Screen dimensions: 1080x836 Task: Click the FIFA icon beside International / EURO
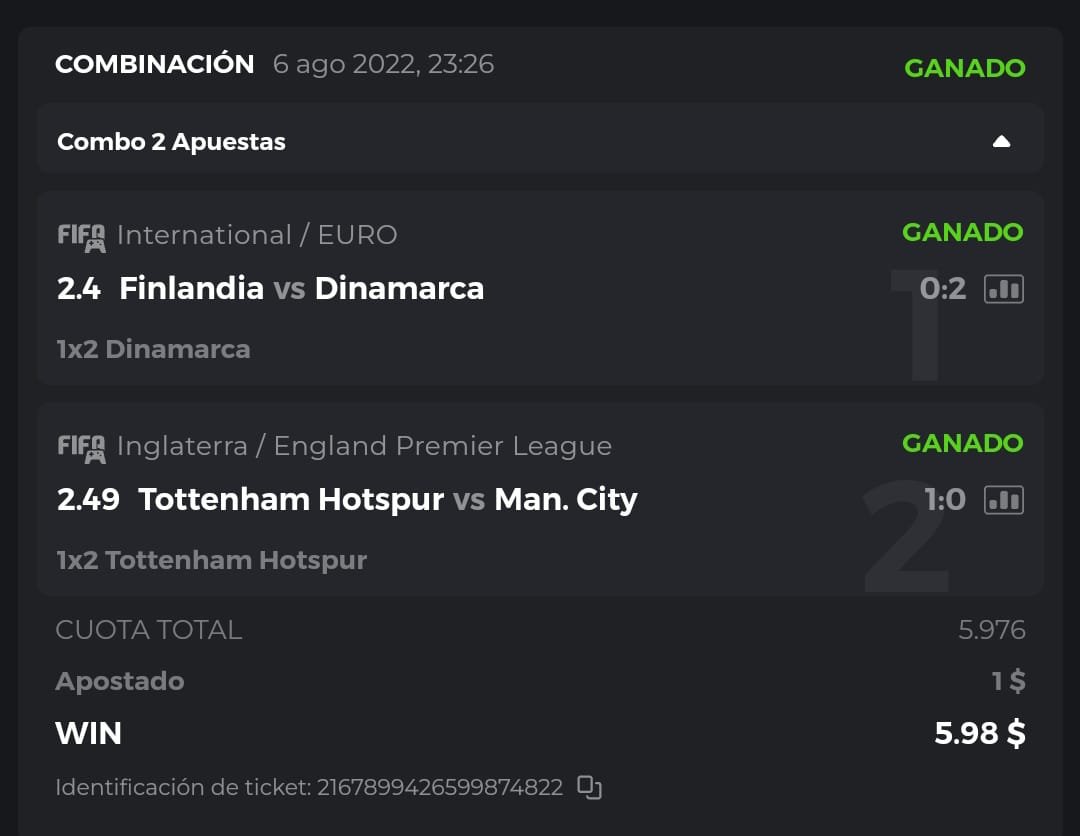tap(81, 237)
